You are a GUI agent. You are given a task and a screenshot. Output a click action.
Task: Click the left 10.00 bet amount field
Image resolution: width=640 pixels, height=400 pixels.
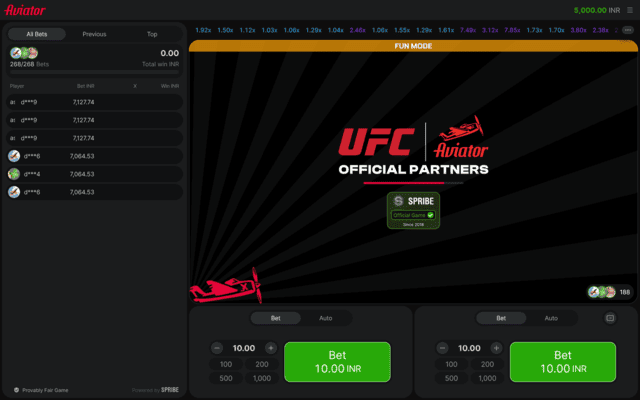coord(244,348)
